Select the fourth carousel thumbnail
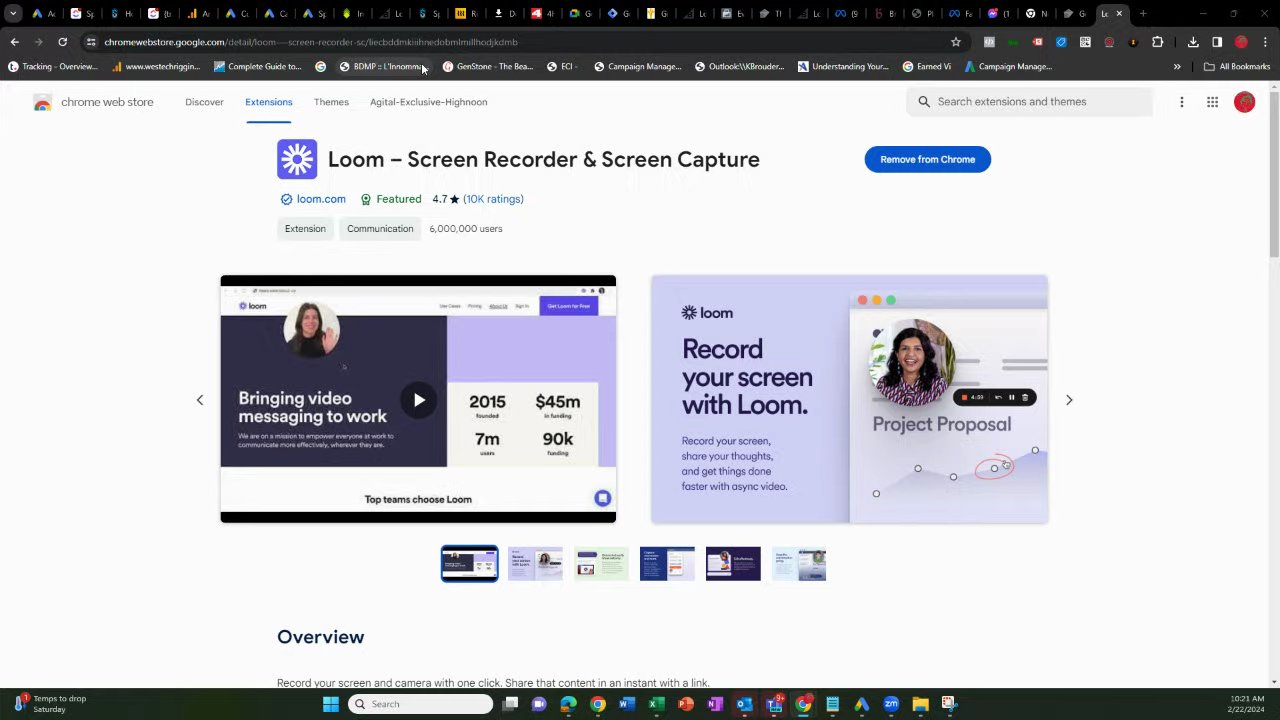The image size is (1280, 720). (x=667, y=564)
